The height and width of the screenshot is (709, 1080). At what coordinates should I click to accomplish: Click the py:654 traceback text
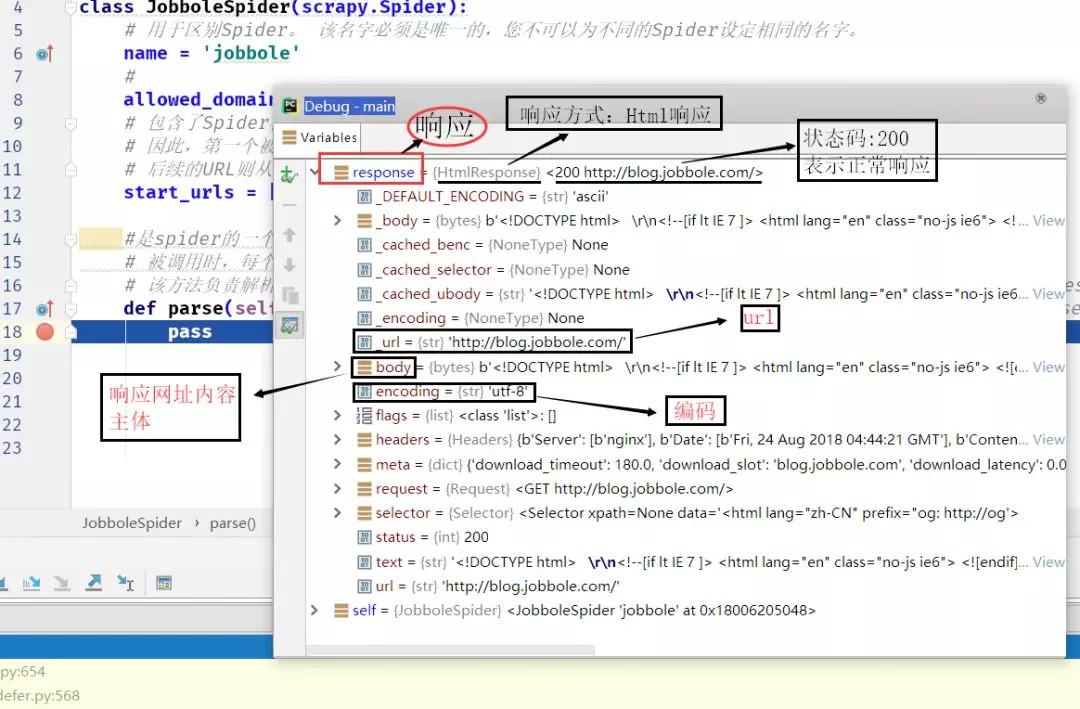pos(22,671)
